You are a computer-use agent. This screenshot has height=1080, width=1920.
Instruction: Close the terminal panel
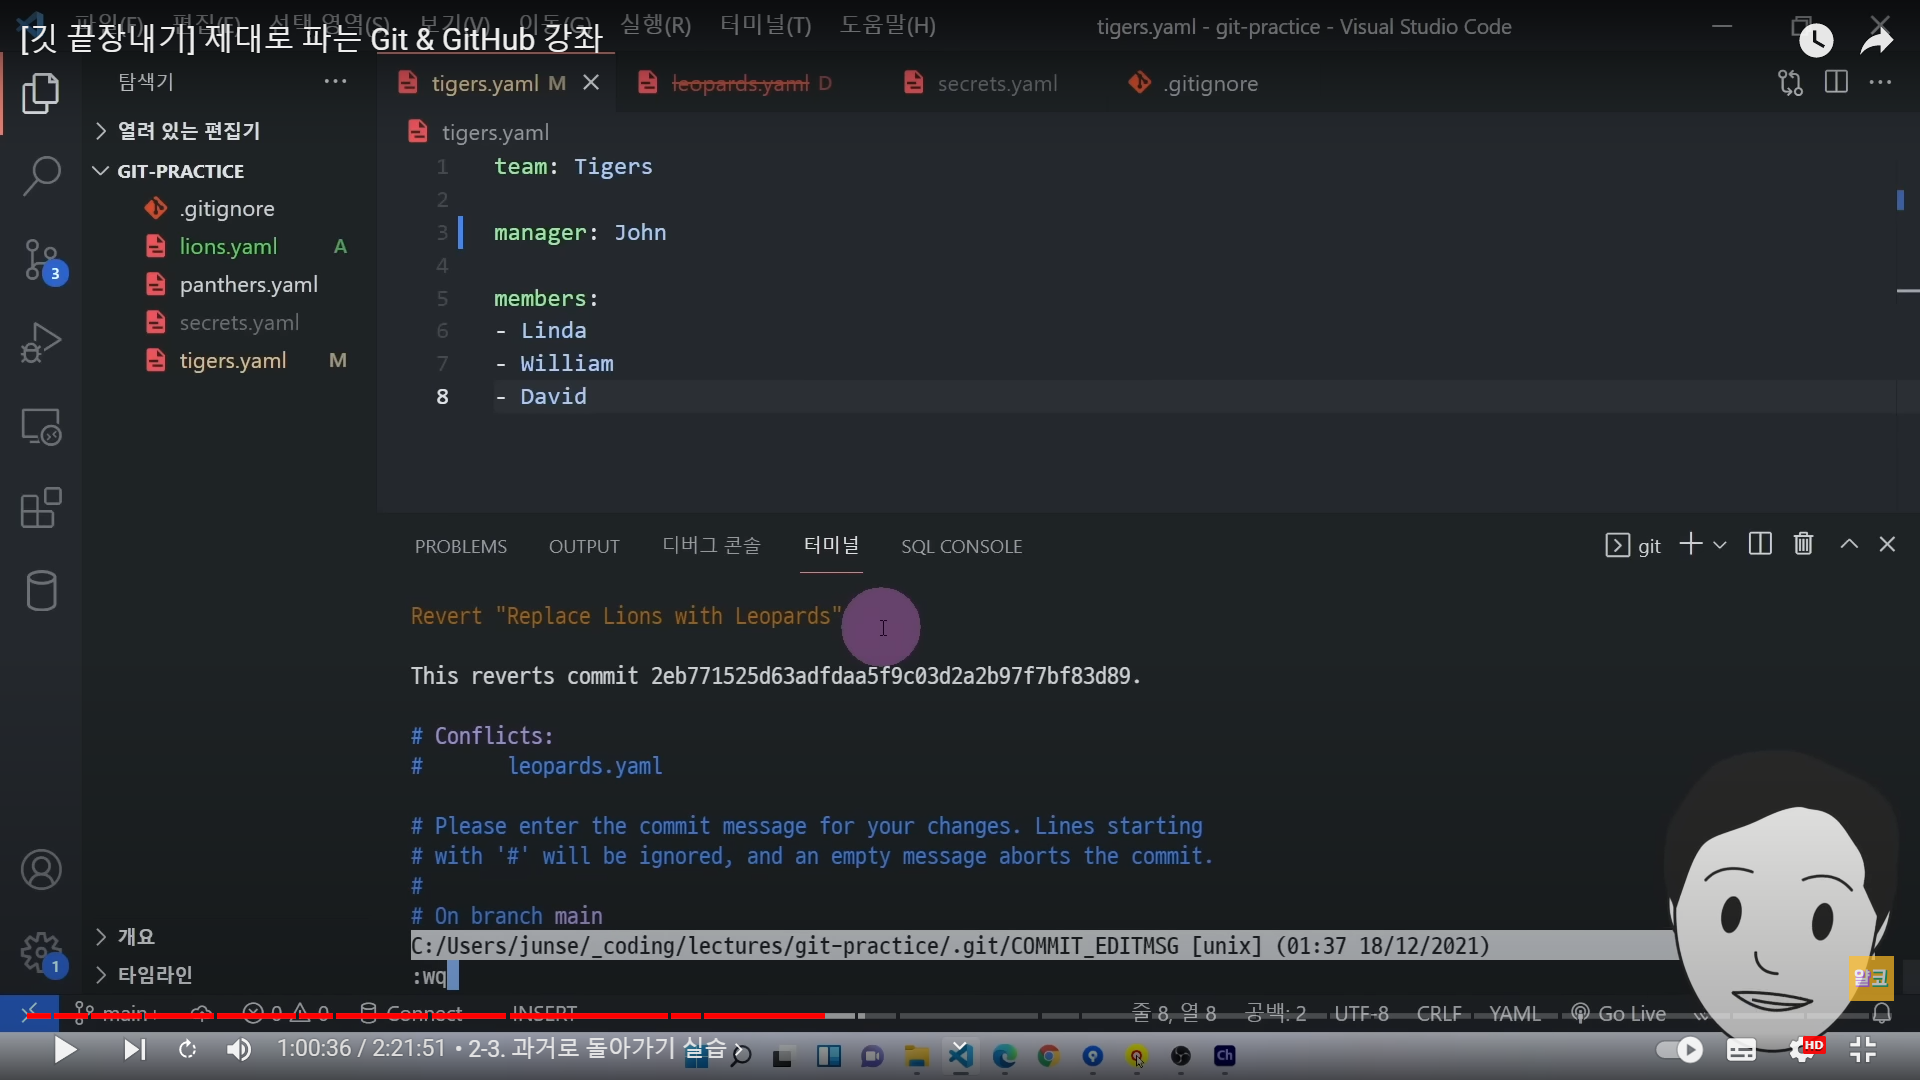pyautogui.click(x=1887, y=544)
